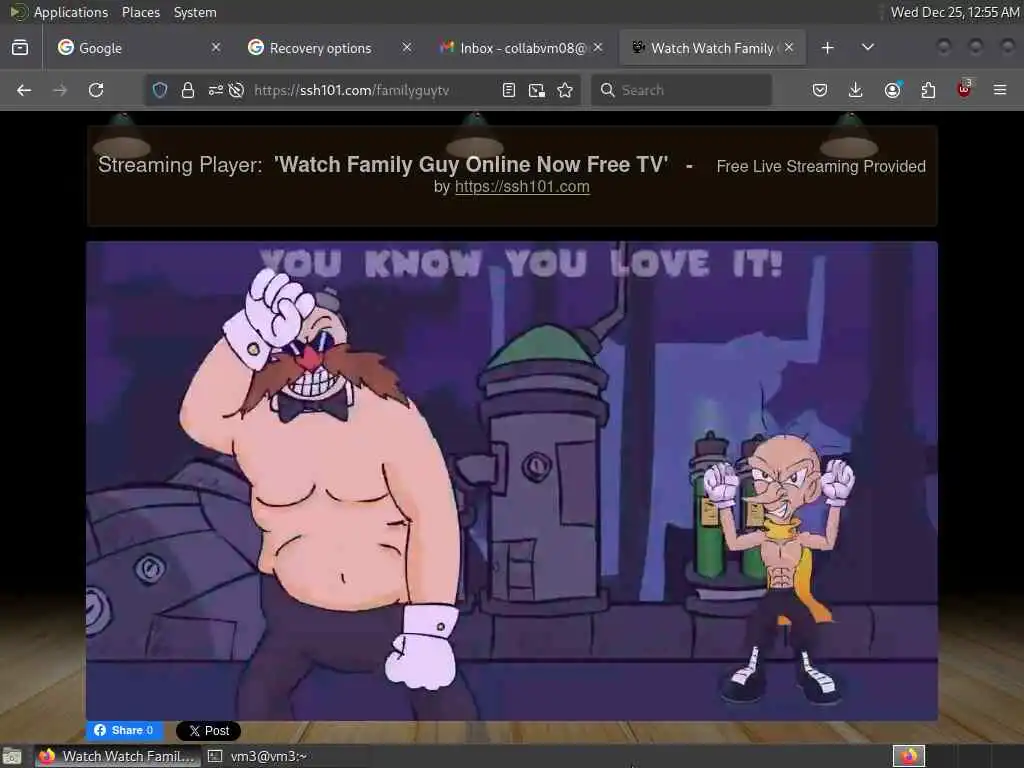Open the https://ssh101.com link
This screenshot has height=768, width=1024.
coord(522,187)
